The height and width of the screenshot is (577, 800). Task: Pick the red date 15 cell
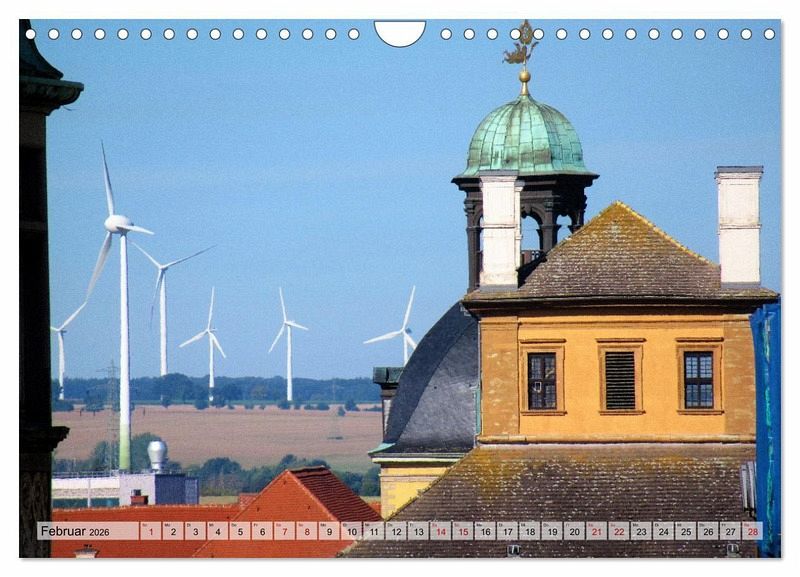click(463, 531)
